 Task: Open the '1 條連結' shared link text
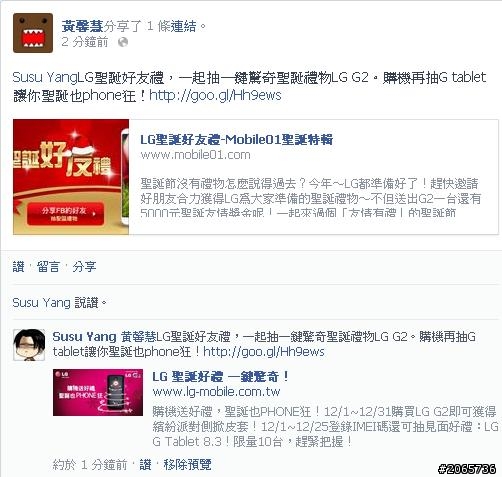pos(171,26)
